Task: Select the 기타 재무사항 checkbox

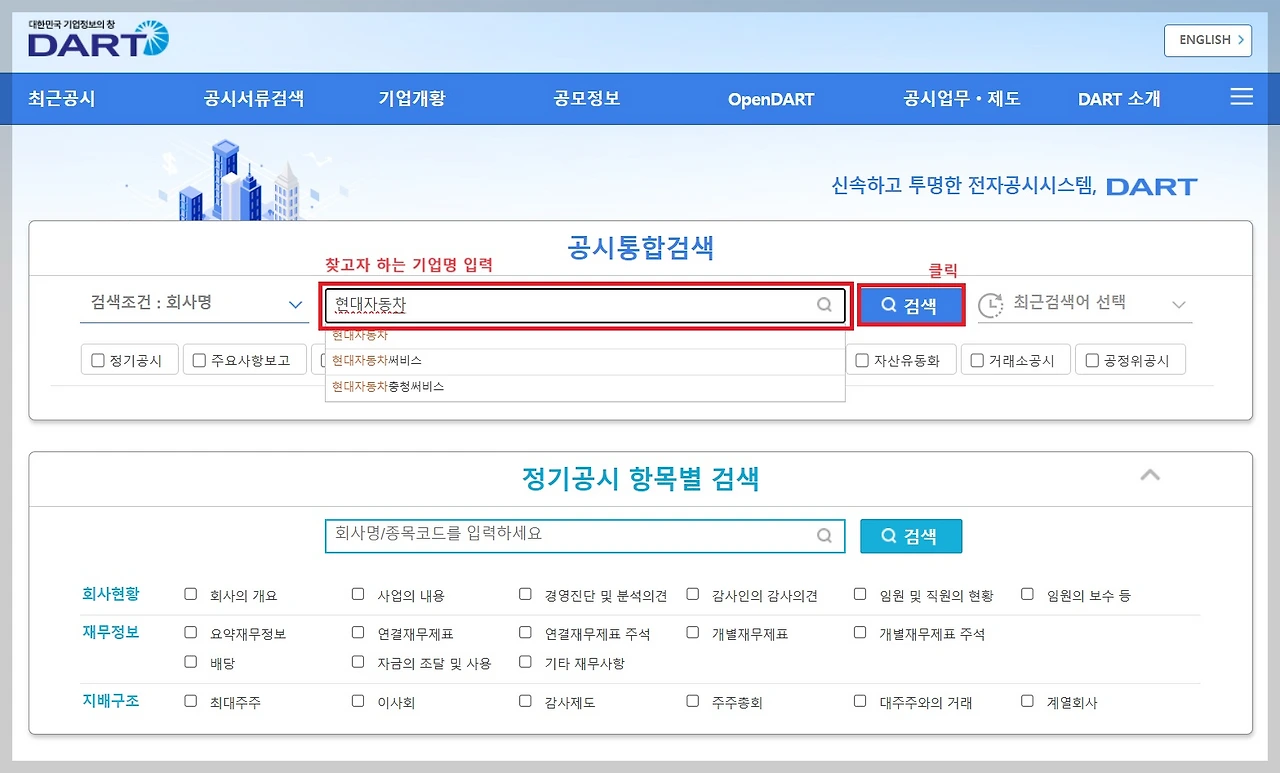Action: click(x=525, y=661)
